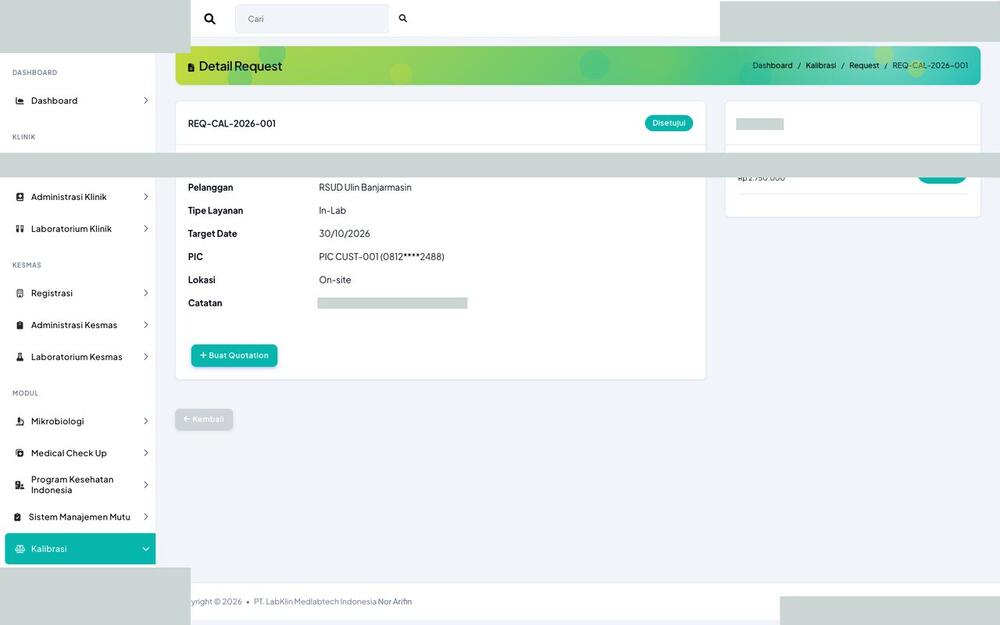Click the Medical Check Up icon
This screenshot has width=1000, height=625.
coord(20,453)
